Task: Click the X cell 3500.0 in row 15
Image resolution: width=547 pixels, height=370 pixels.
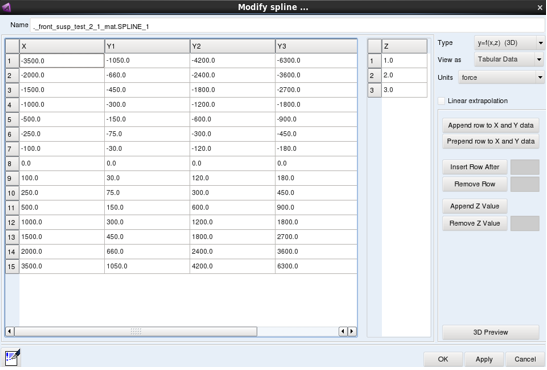Action: [x=62, y=266]
